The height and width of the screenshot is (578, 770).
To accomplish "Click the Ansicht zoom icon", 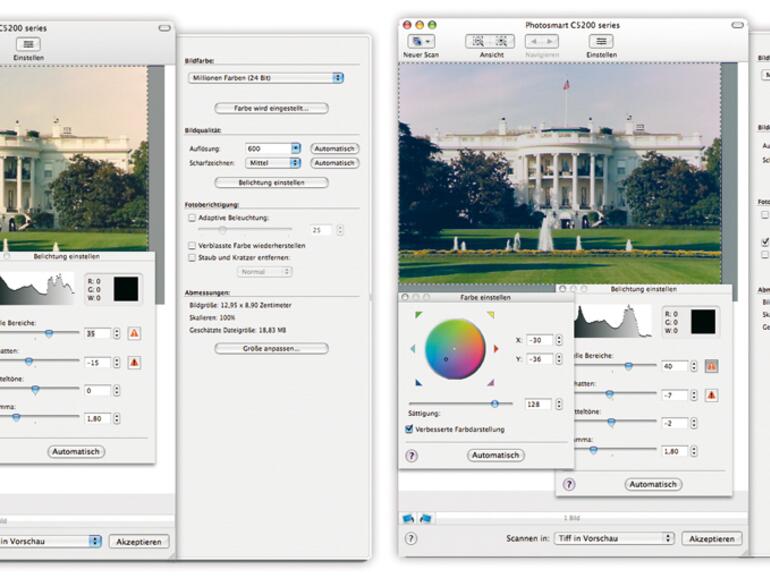I will pos(478,42).
